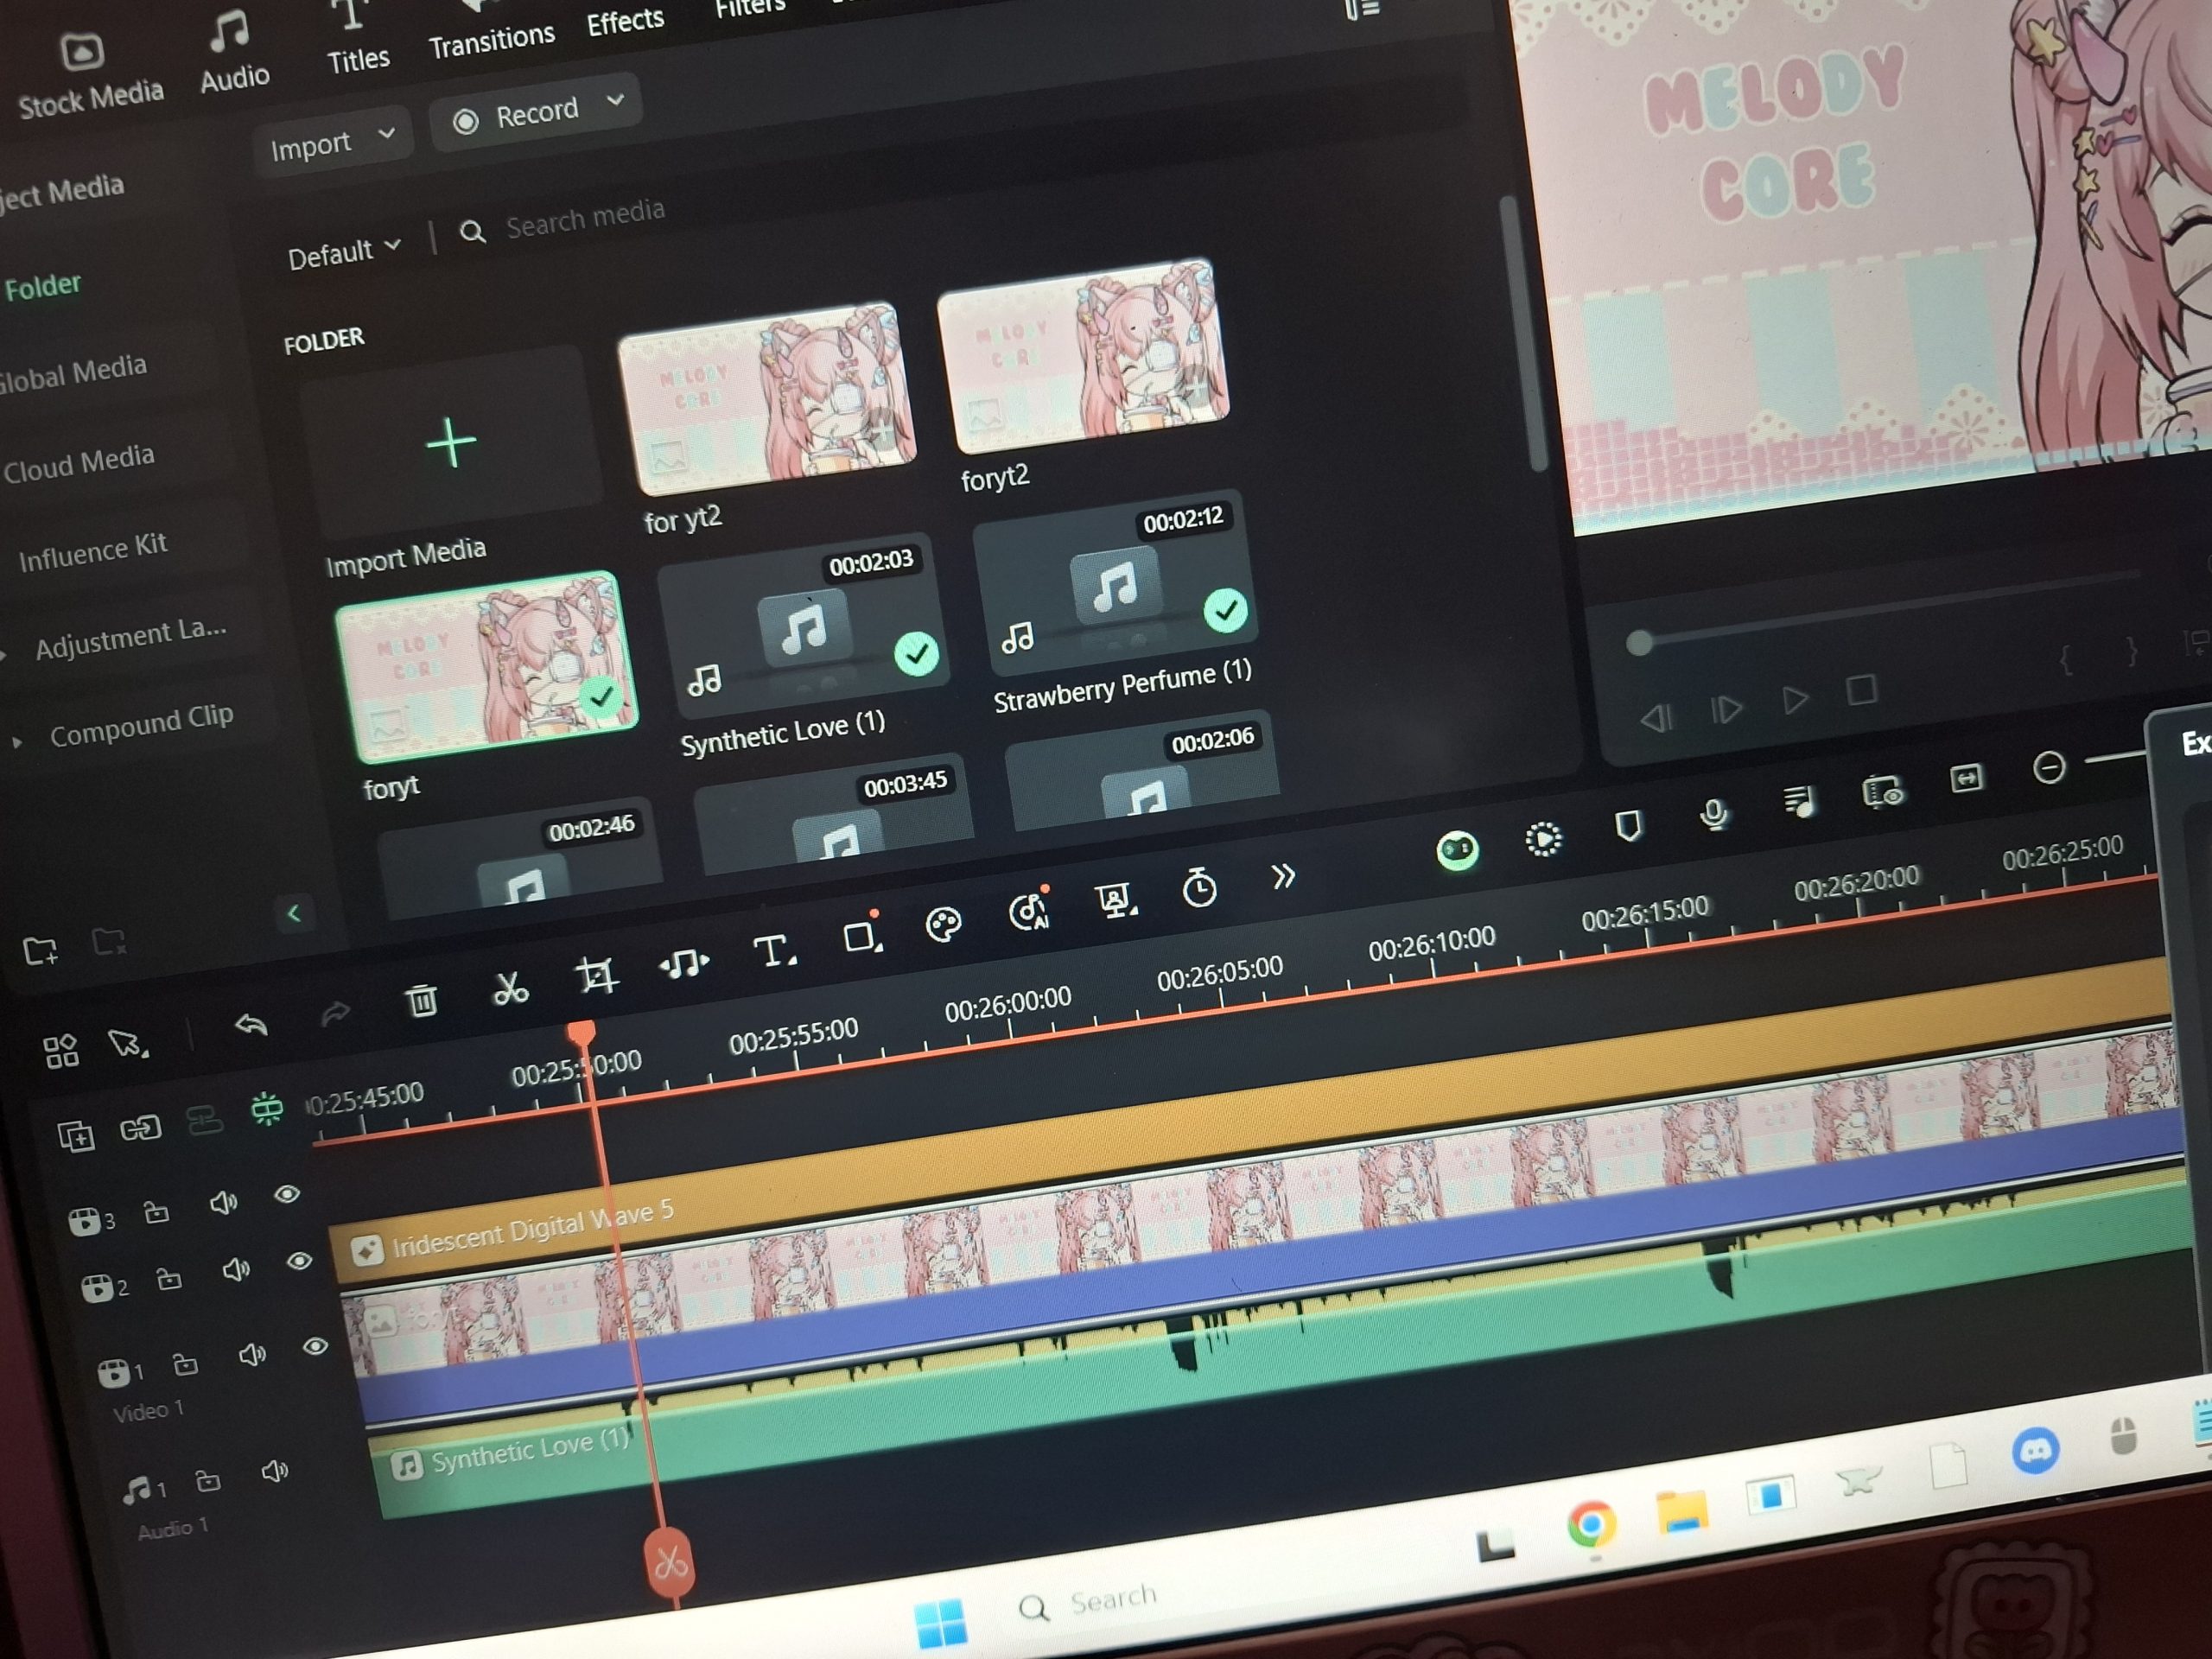2212x1659 pixels.
Task: Select the Crop tool in the timeline toolbar
Action: point(596,974)
